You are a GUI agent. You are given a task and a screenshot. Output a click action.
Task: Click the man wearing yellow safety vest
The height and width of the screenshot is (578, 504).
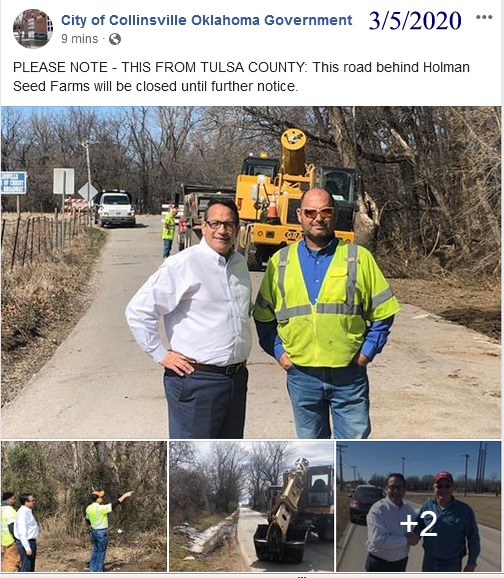point(324,313)
